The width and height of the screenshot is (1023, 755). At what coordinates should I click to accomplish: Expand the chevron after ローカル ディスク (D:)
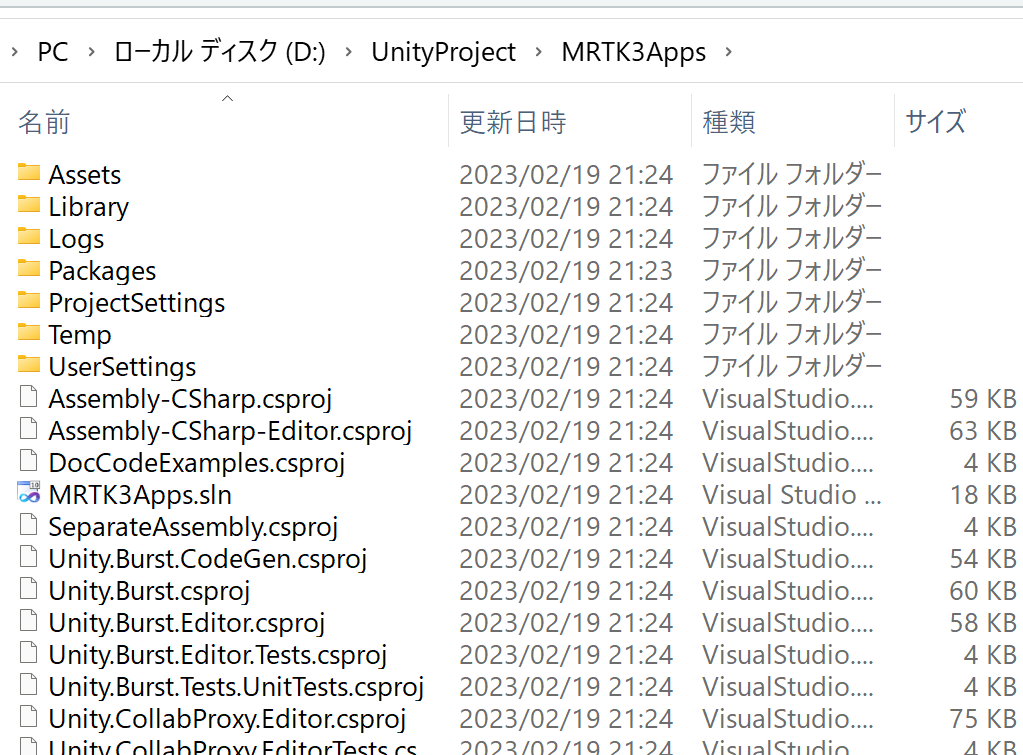348,52
